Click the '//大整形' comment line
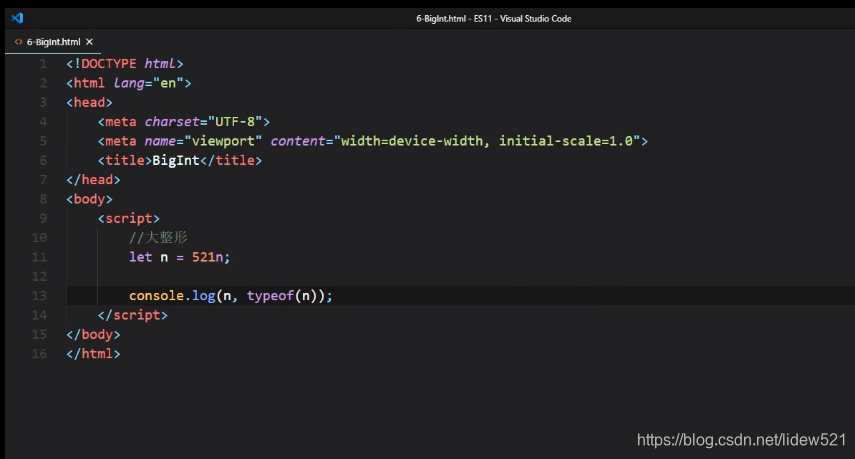 158,238
